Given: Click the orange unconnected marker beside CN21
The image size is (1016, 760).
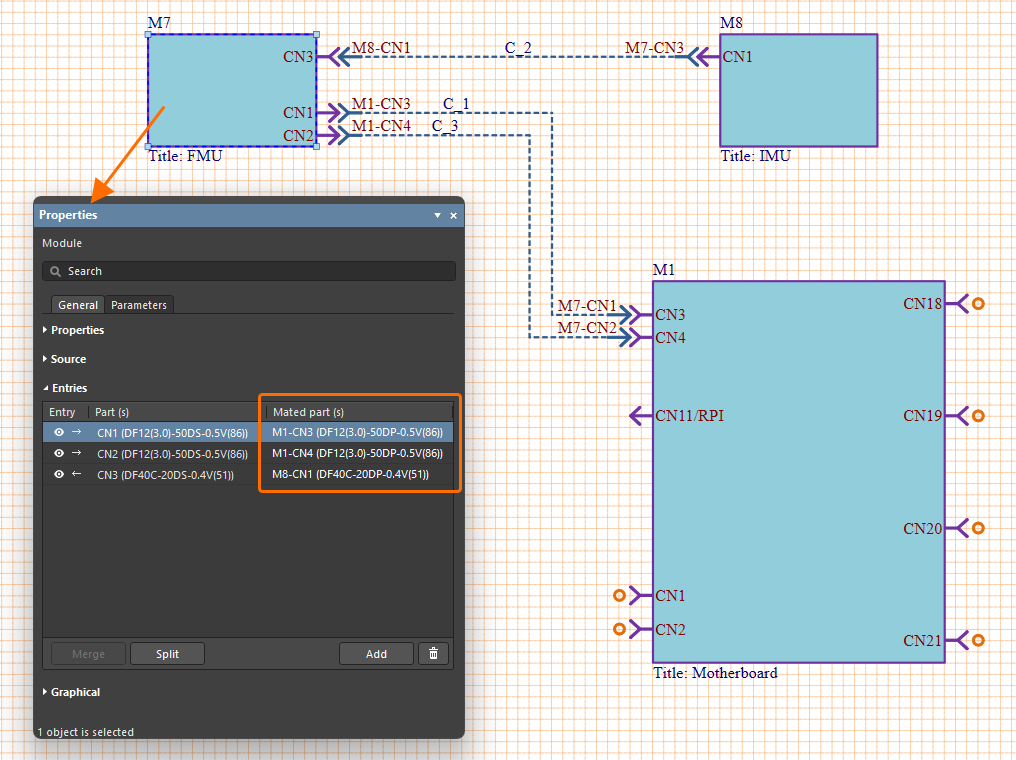Looking at the screenshot, I should (x=979, y=640).
